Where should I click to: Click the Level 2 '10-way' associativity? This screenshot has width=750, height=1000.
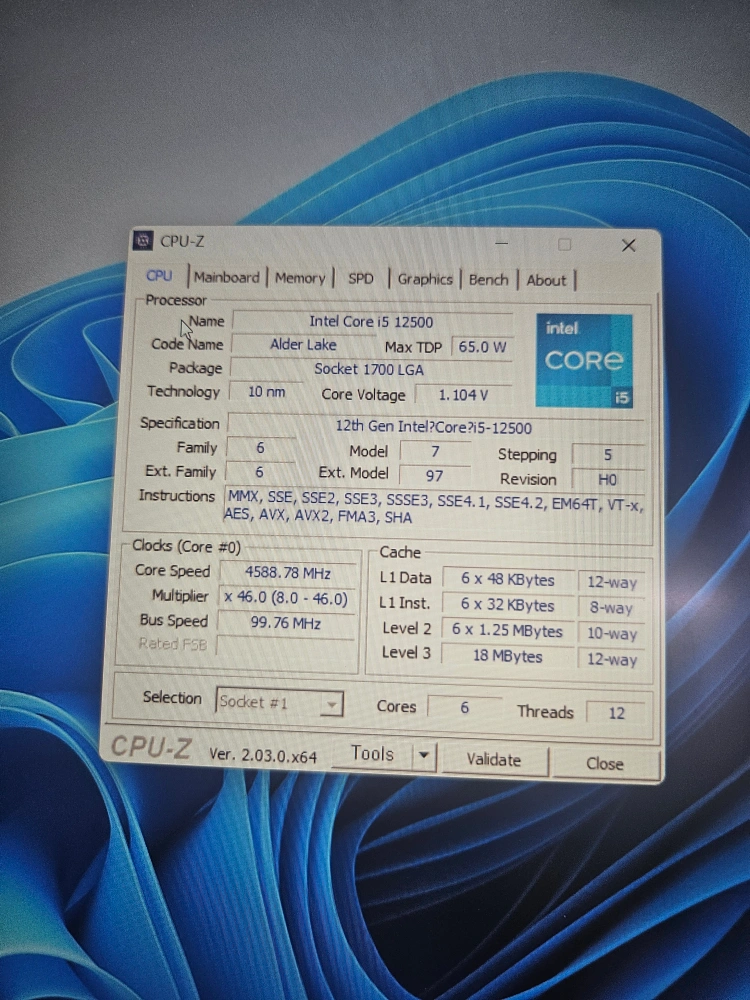click(x=611, y=633)
